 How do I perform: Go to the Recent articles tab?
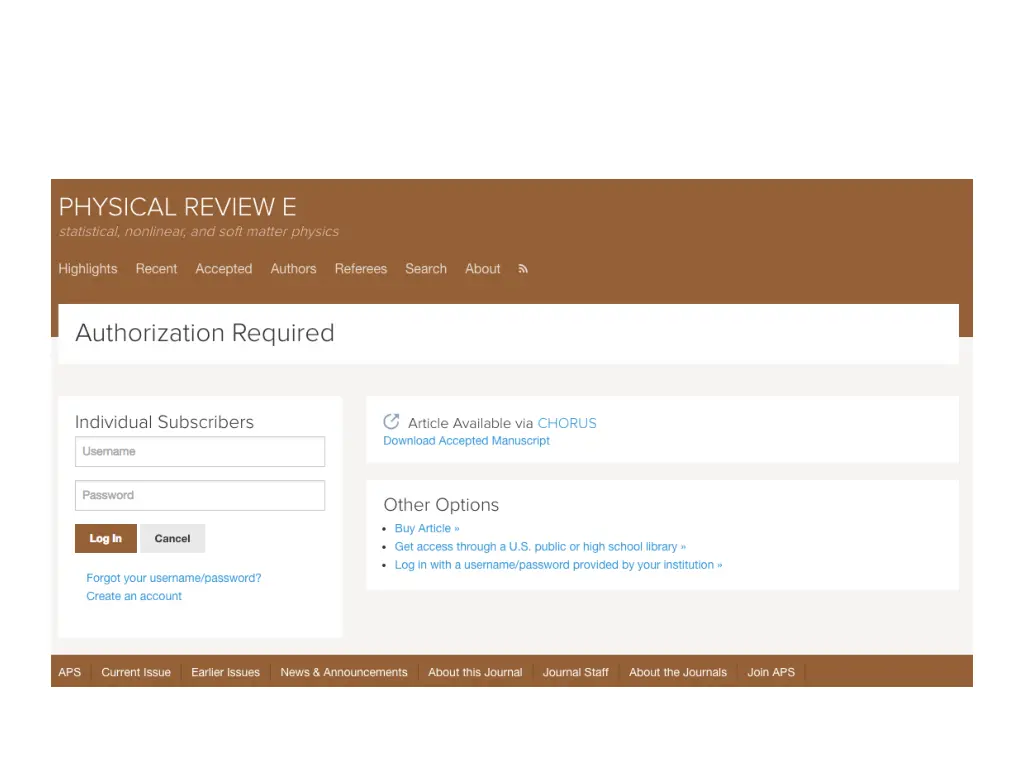point(156,269)
